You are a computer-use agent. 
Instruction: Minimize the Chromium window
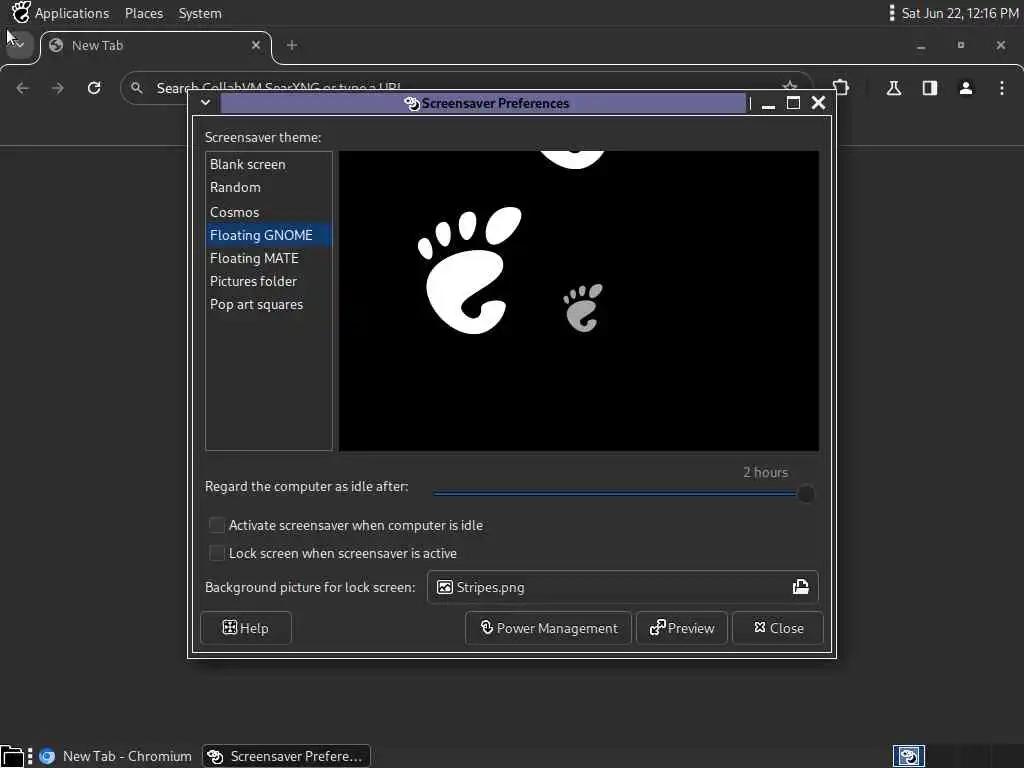pyautogui.click(x=921, y=46)
